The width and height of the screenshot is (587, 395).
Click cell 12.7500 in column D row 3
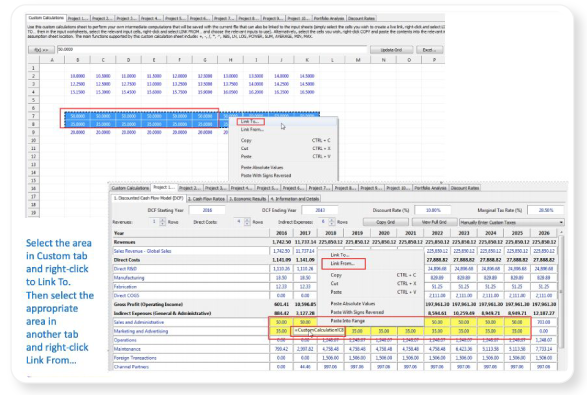click(128, 84)
